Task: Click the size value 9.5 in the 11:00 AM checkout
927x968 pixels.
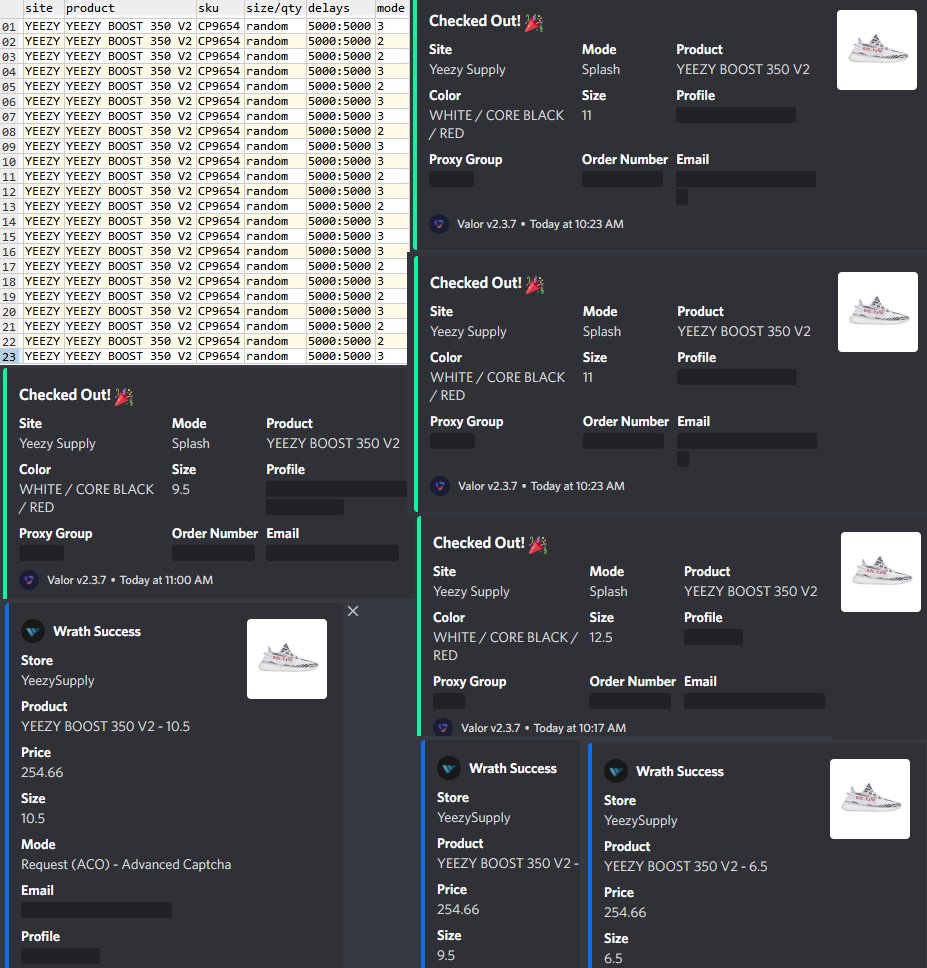Action: click(181, 490)
